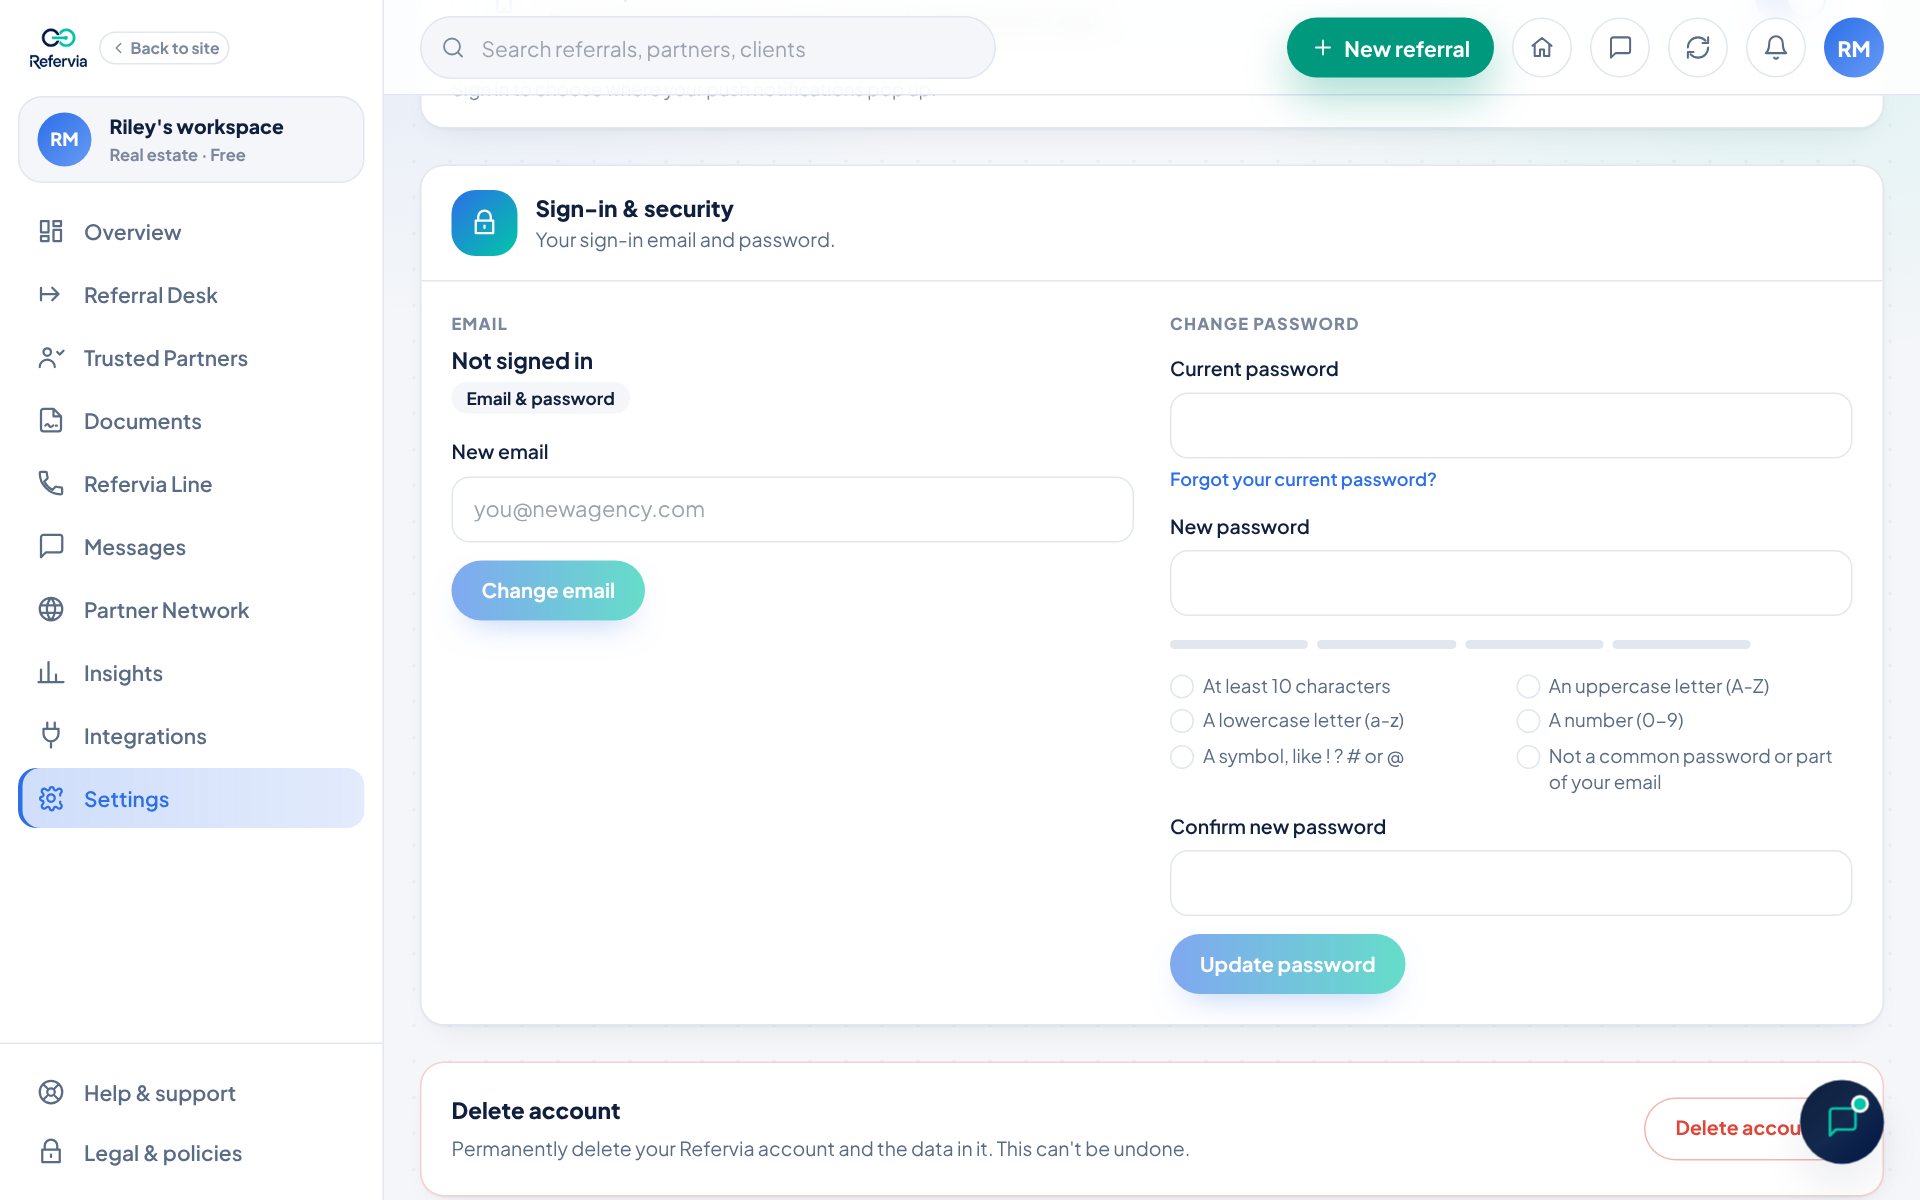Image resolution: width=1920 pixels, height=1200 pixels.
Task: Click the Referral Desk arrow icon
Action: pos(51,295)
